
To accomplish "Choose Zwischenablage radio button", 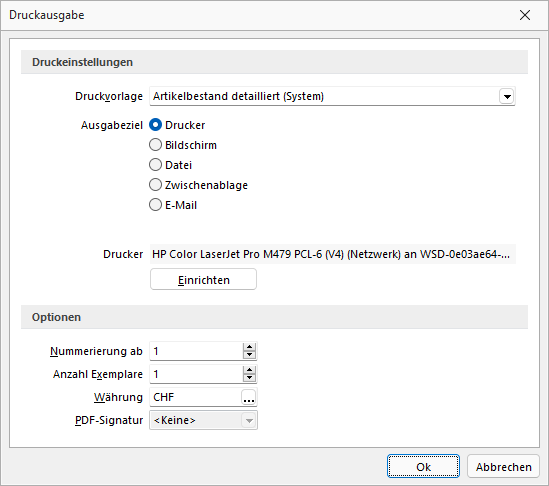I will tap(155, 185).
